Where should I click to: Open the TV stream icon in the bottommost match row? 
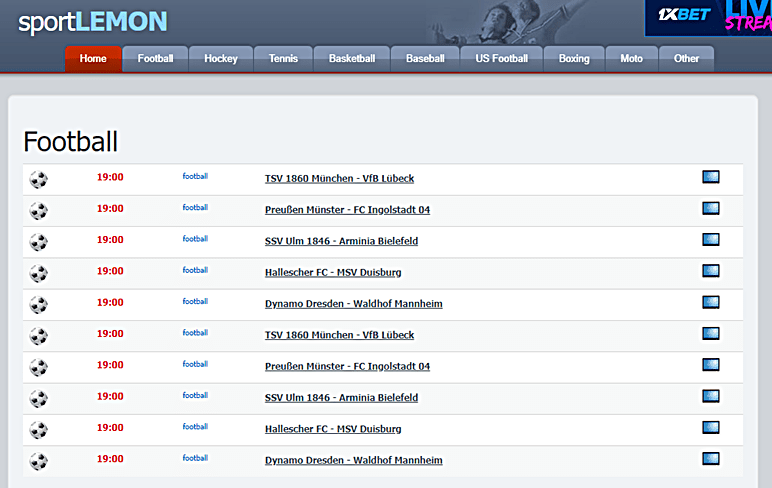pyautogui.click(x=710, y=459)
